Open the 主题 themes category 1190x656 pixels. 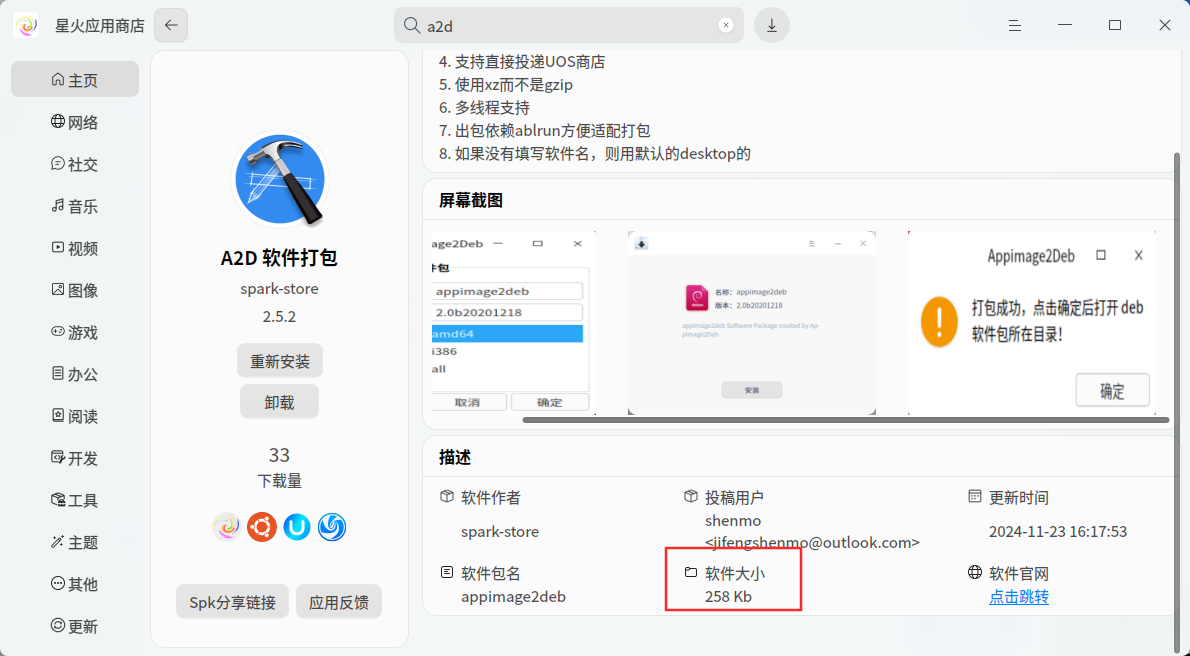[x=74, y=542]
